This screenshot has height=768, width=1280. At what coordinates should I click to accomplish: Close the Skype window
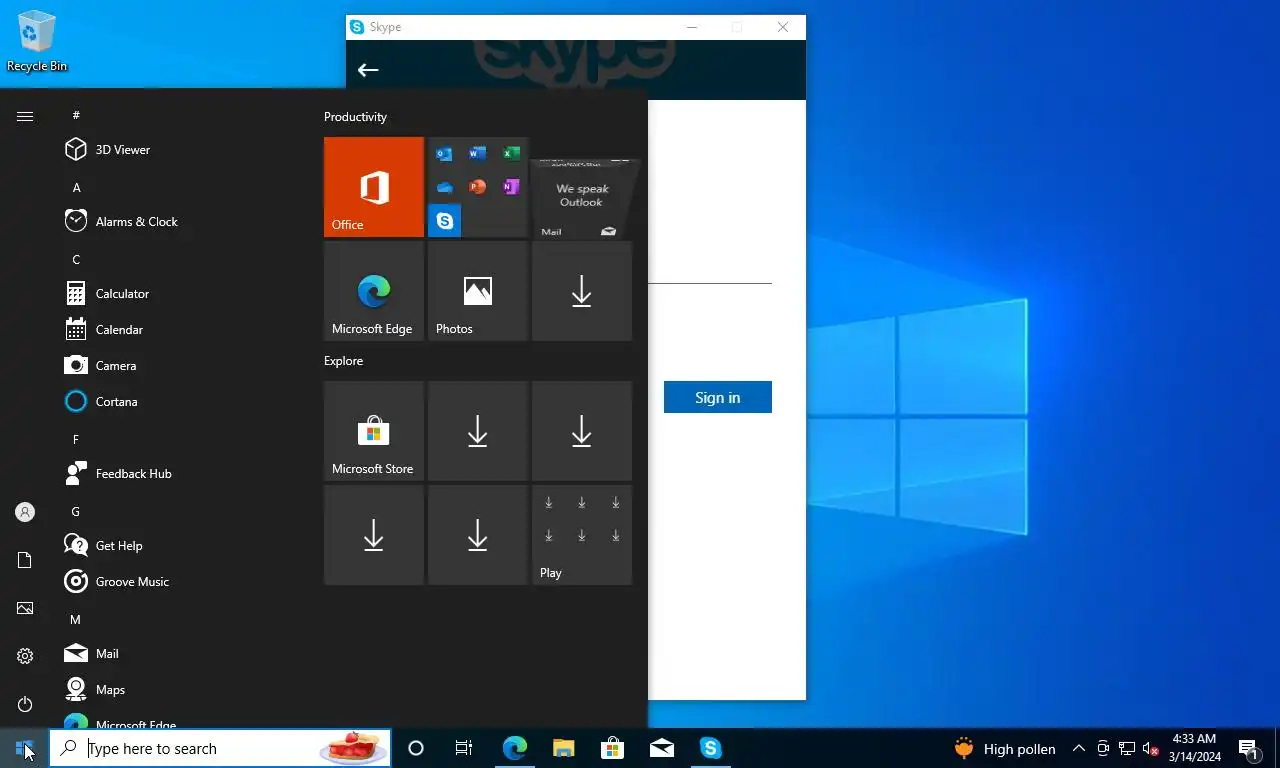point(783,27)
